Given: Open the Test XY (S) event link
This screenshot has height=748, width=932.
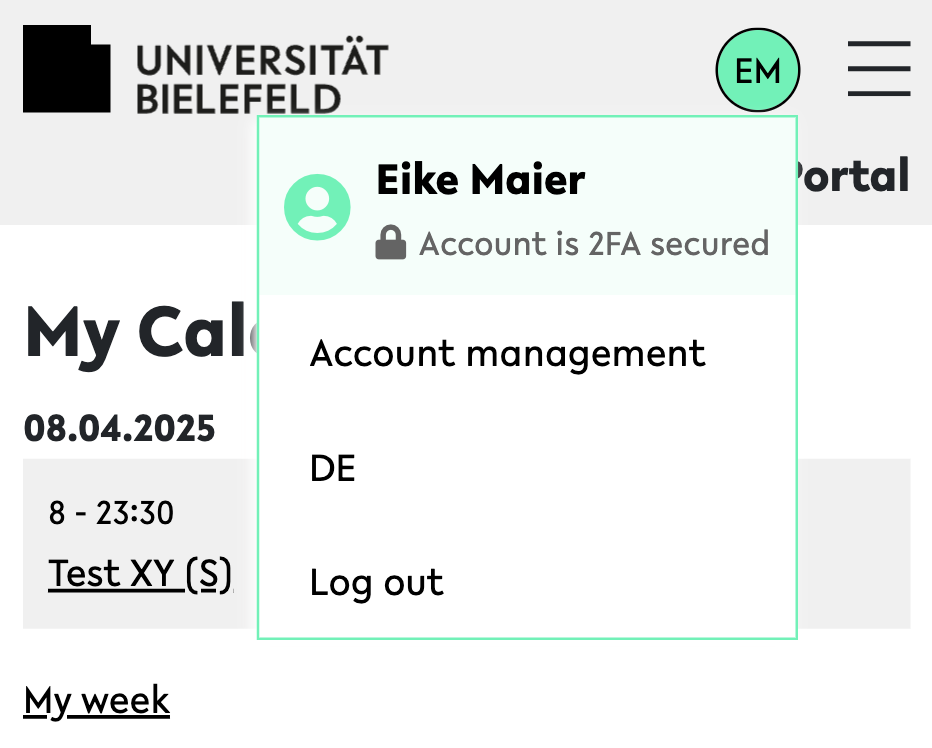Looking at the screenshot, I should pos(140,574).
